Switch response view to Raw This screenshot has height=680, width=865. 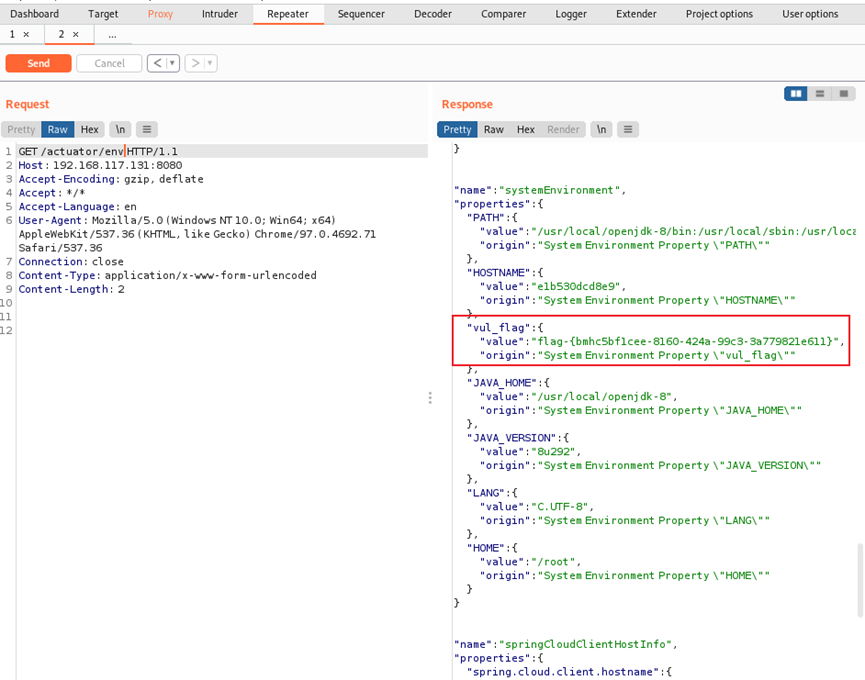click(494, 130)
